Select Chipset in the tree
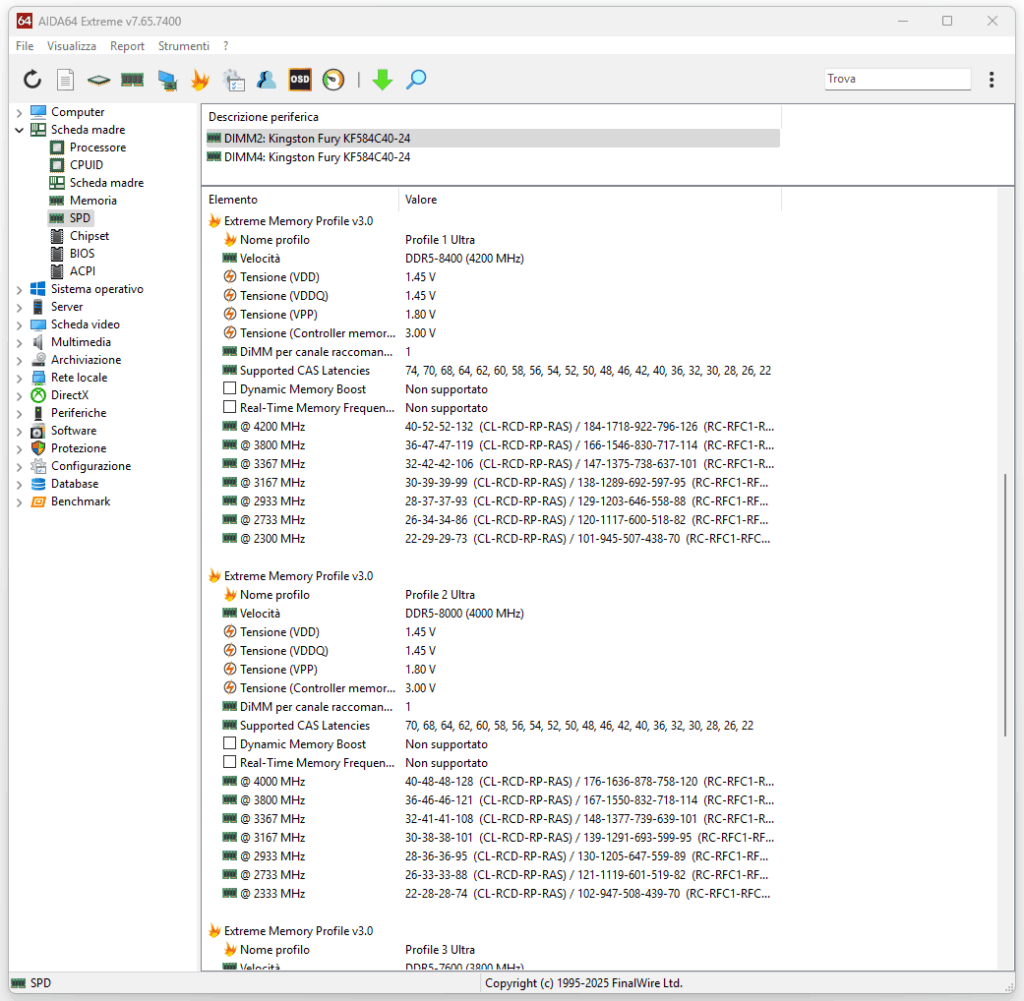This screenshot has width=1024, height=1001. click(x=89, y=236)
